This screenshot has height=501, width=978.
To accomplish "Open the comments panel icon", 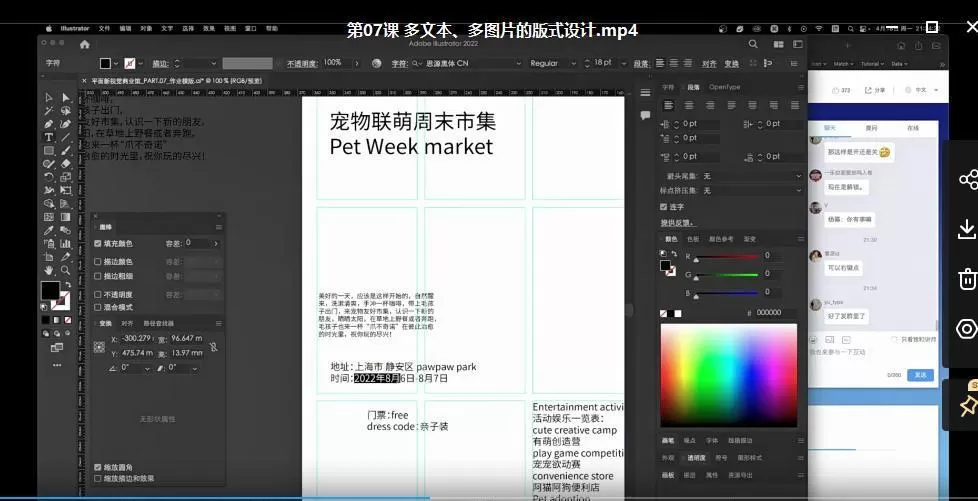I will point(645,115).
